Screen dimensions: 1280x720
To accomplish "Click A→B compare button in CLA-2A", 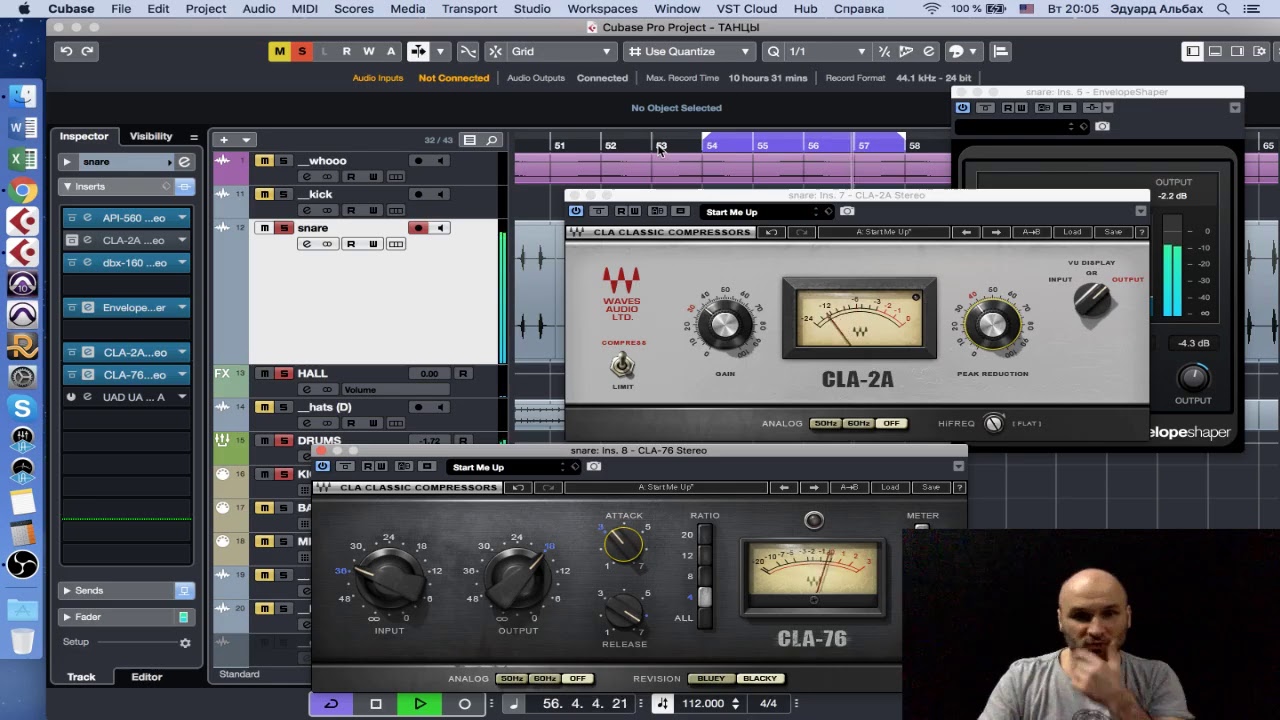I will pos(1031,232).
